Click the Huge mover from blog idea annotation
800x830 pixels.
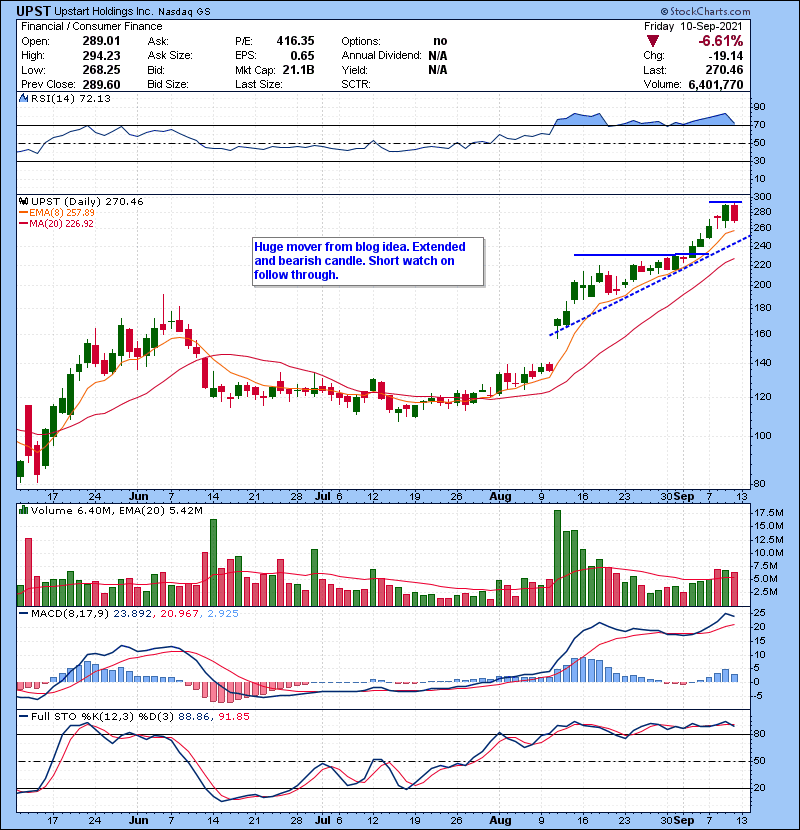[x=368, y=261]
